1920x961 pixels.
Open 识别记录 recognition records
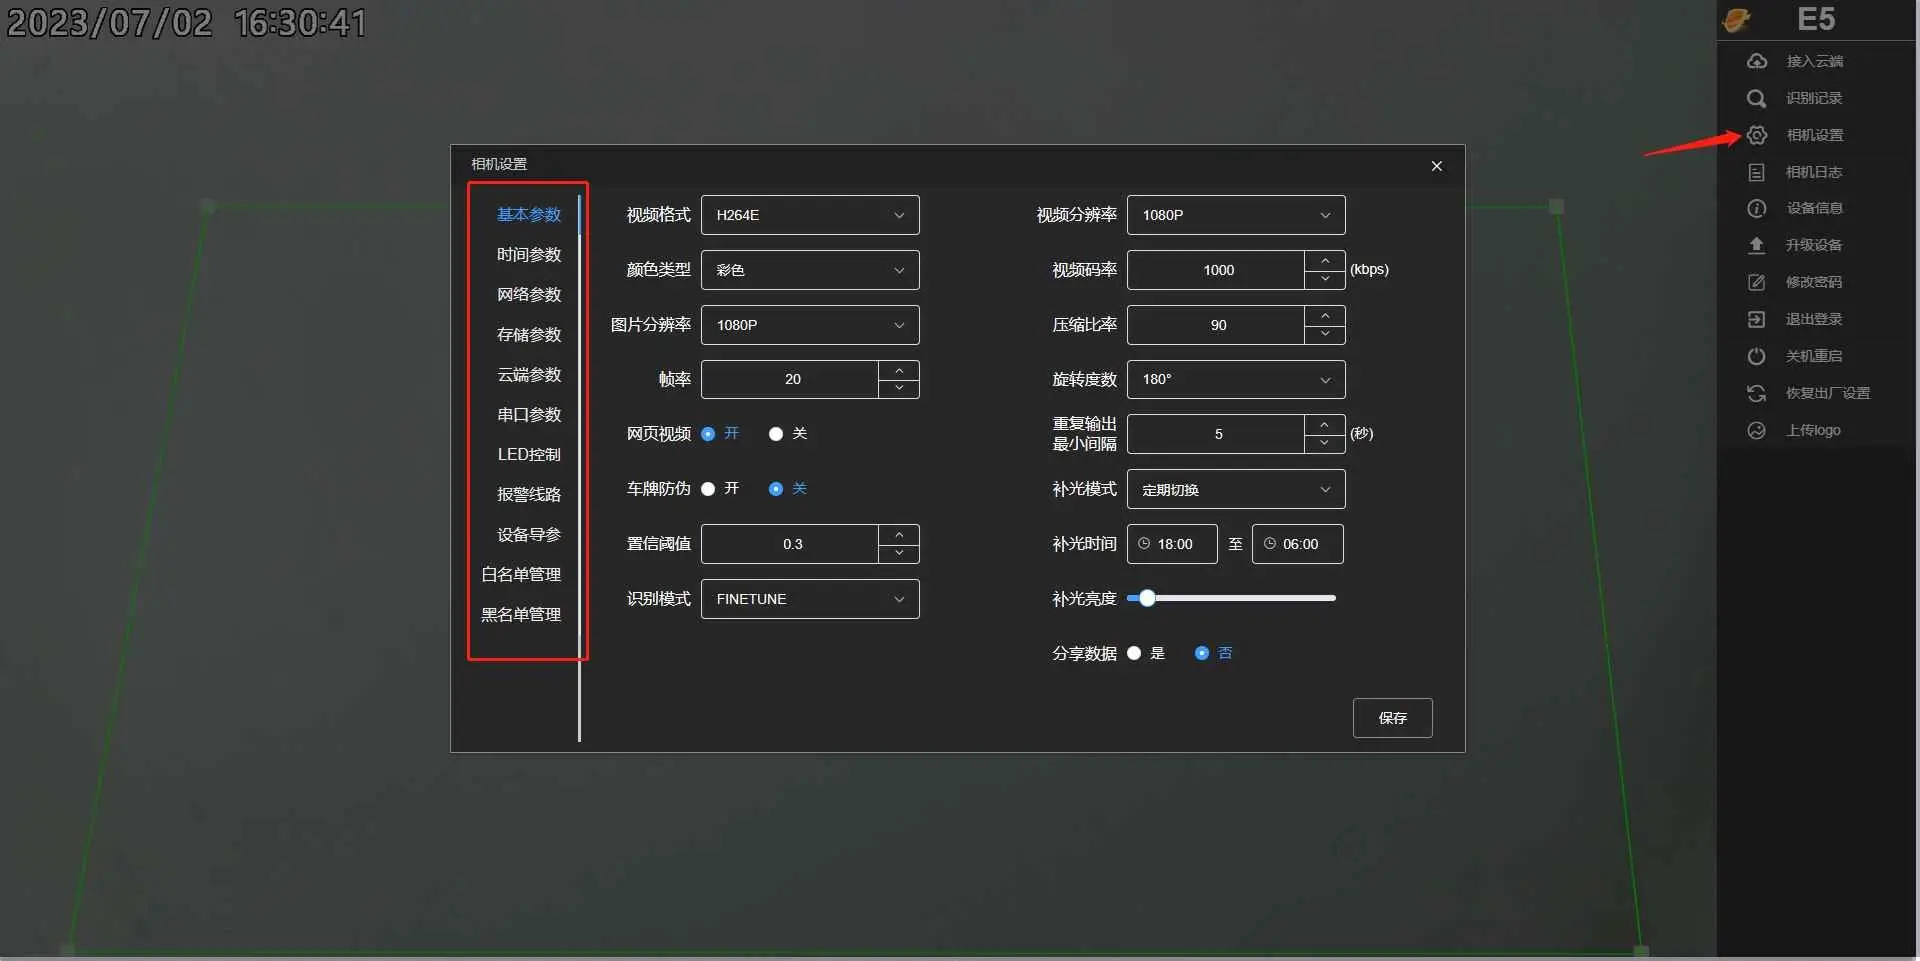1815,98
